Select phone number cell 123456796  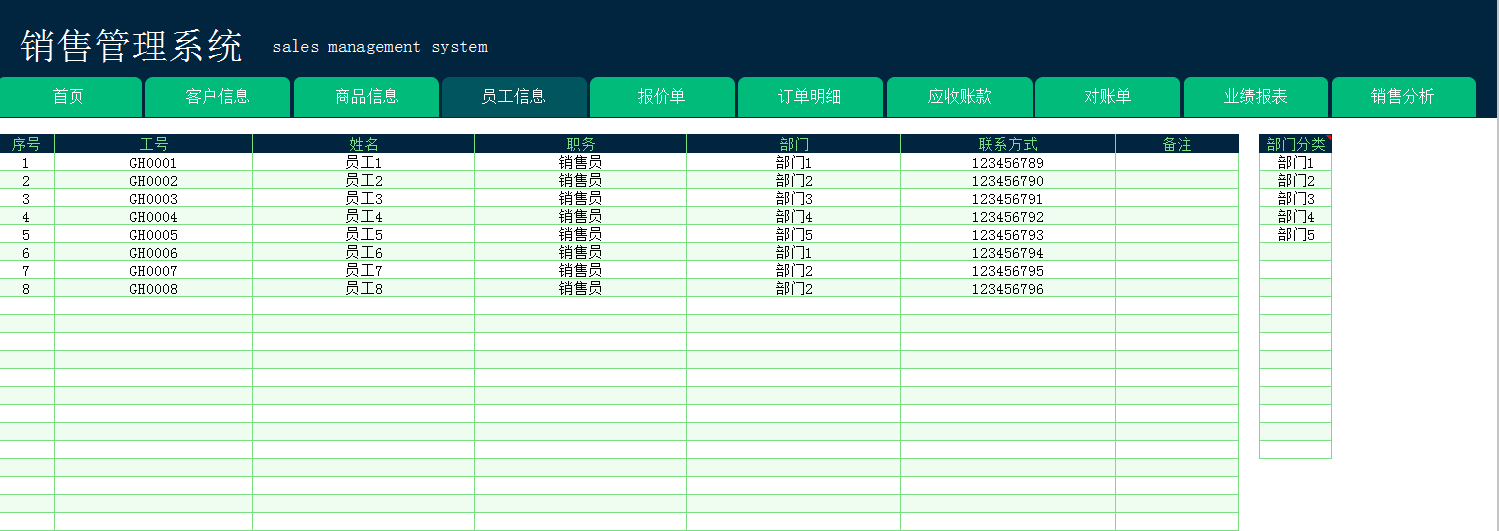[x=1008, y=288]
